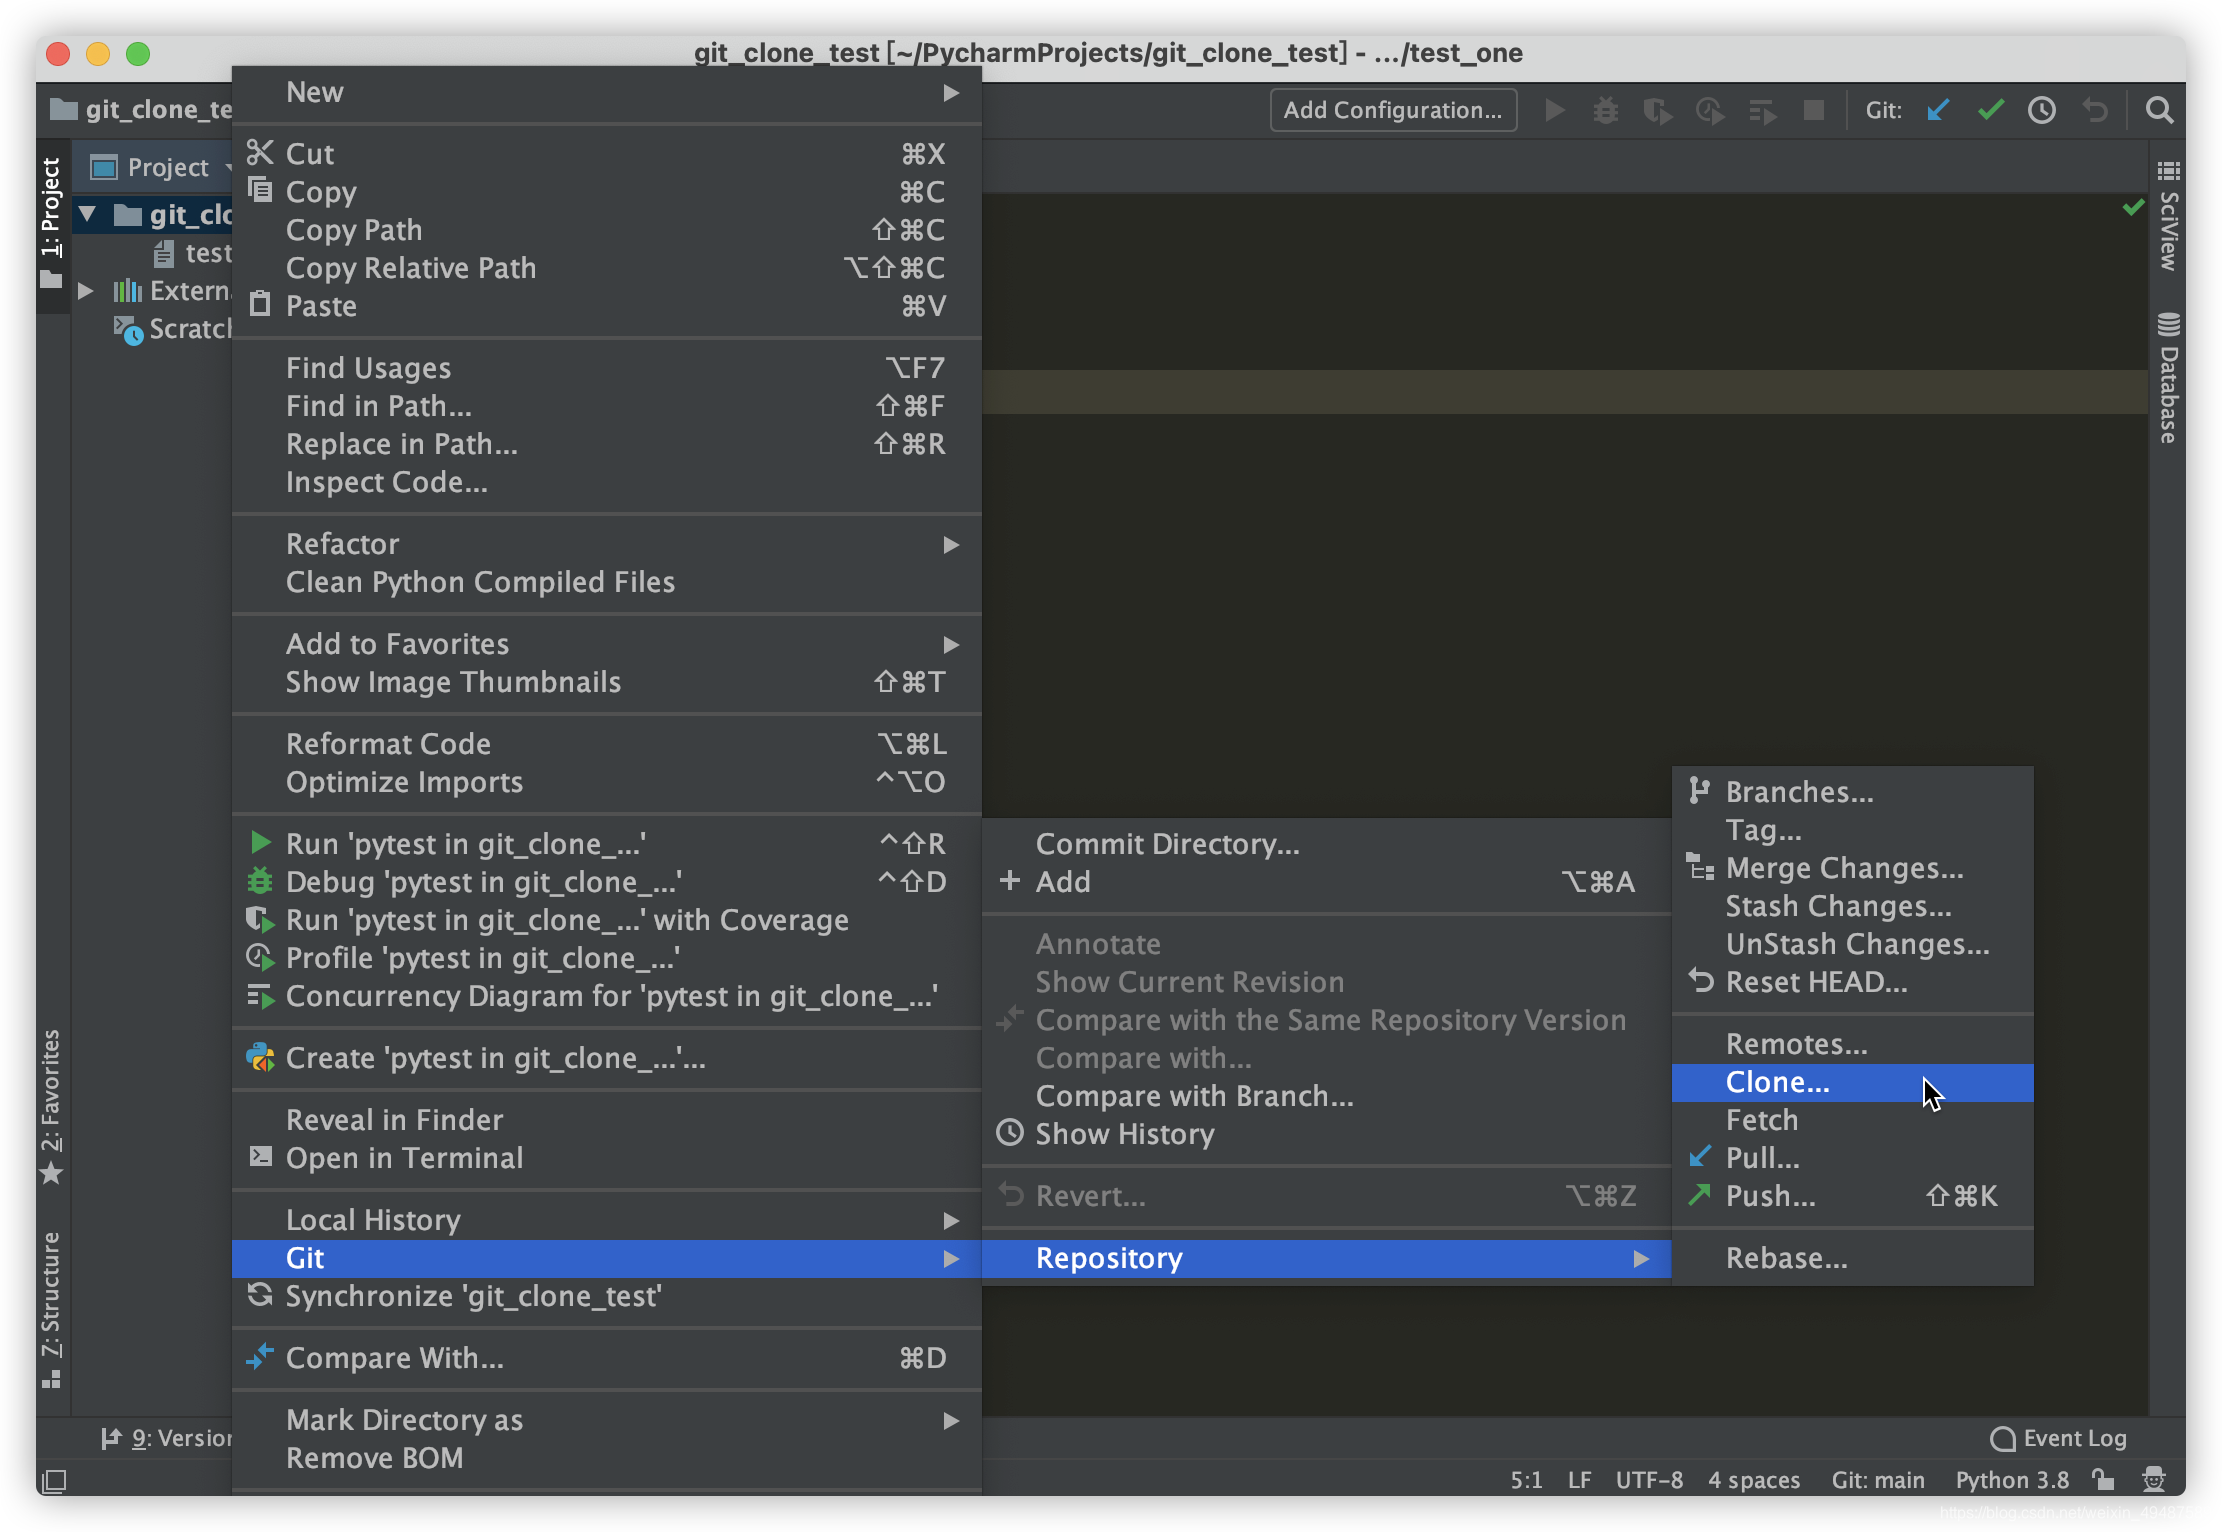
Task: Open the Z: Structure tool window
Action: [51, 1310]
